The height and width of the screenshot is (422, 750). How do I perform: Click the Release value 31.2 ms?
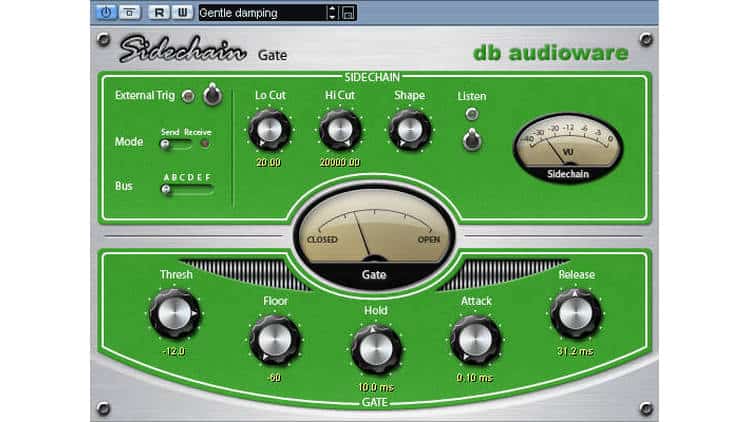point(575,351)
